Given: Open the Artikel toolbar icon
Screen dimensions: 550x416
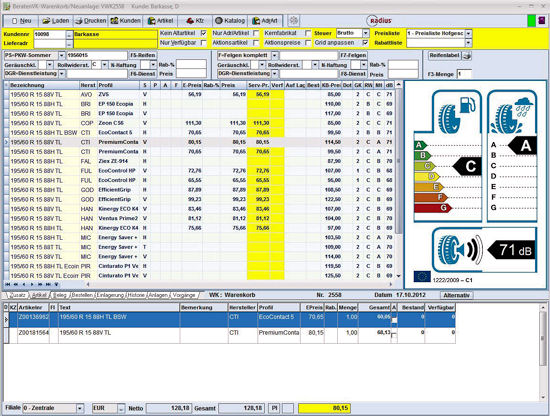Looking at the screenshot, I should pos(152,21).
